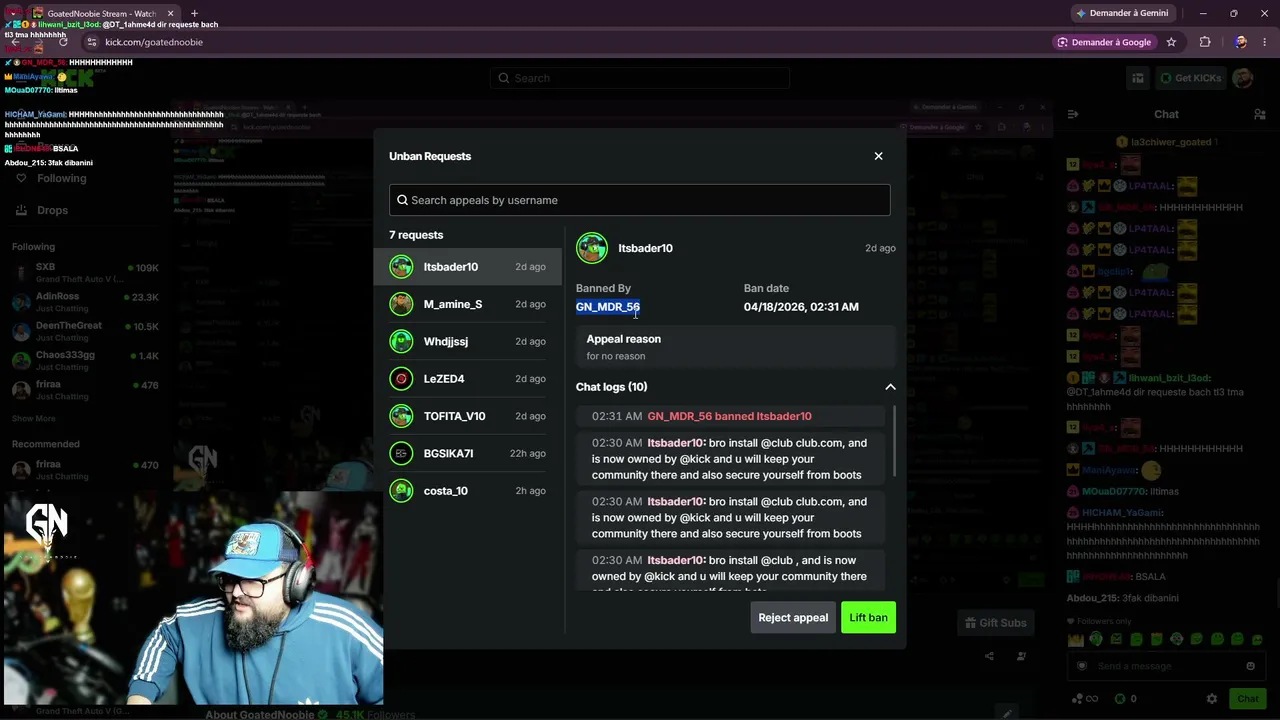
Task: Click the Kick search bar
Action: [640, 78]
